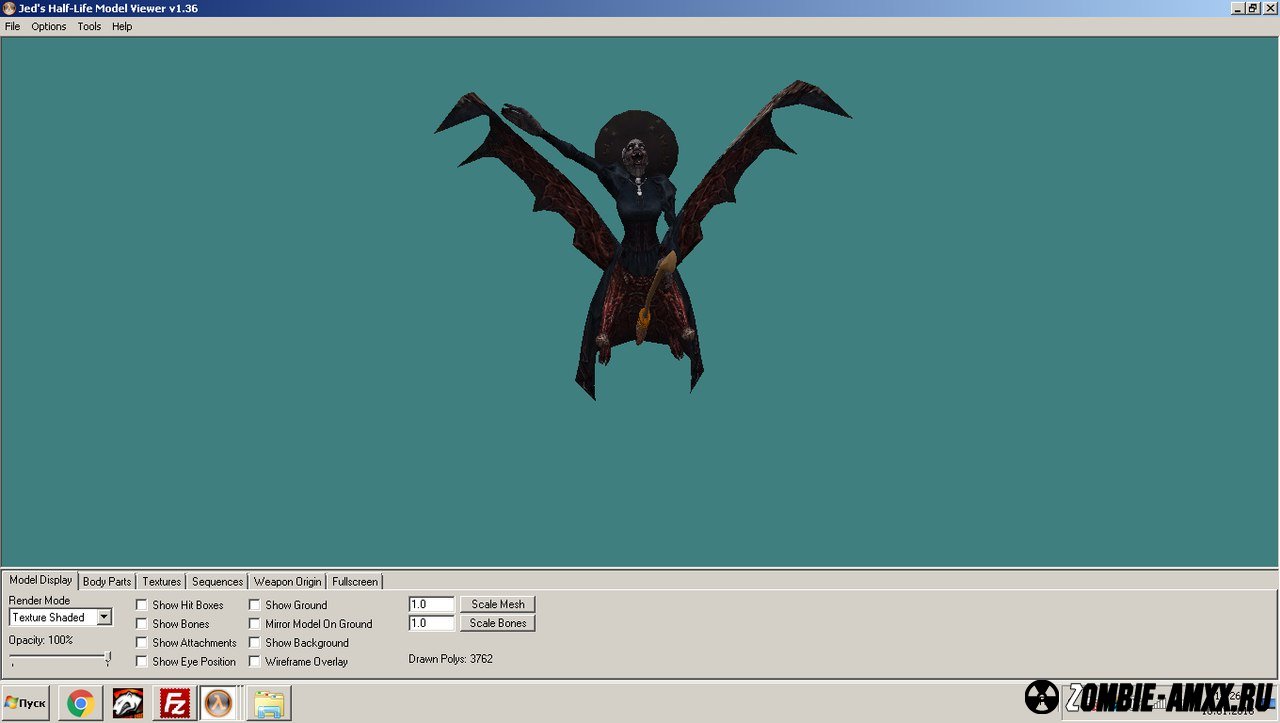
Task: Switch to the Weapon Origin tab
Action: (288, 581)
